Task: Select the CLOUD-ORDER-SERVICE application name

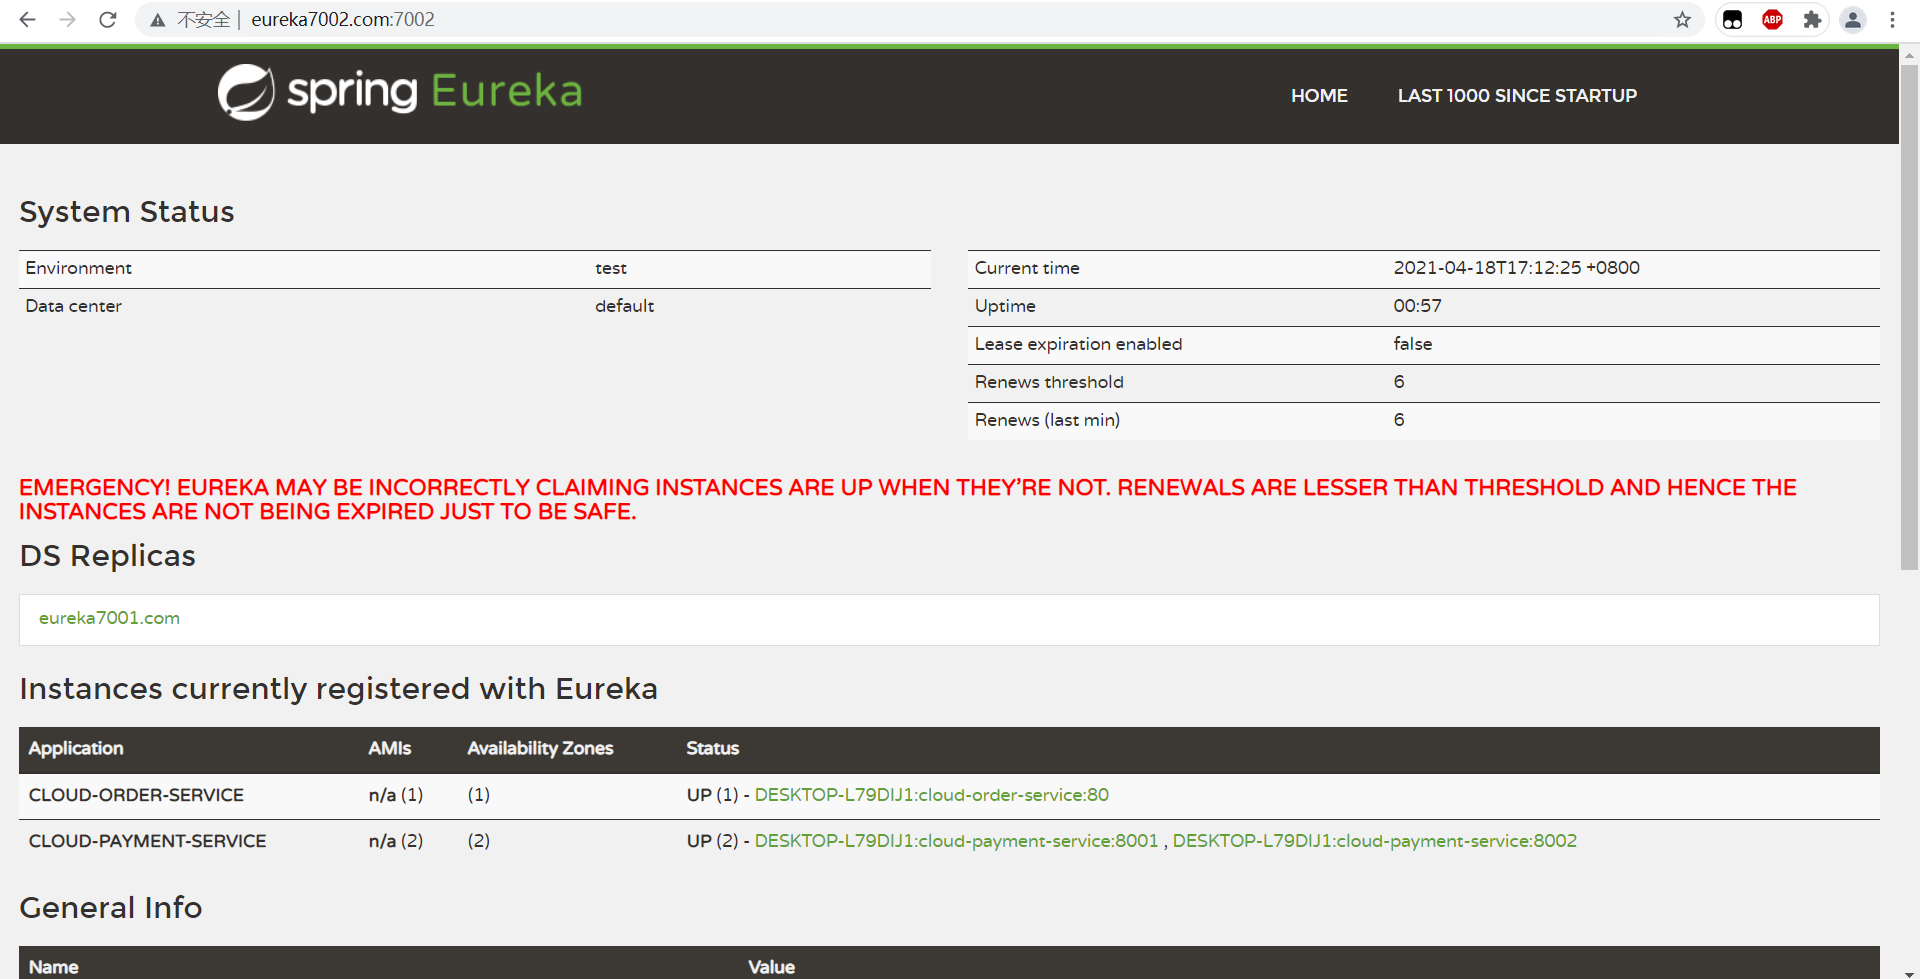Action: pos(136,795)
